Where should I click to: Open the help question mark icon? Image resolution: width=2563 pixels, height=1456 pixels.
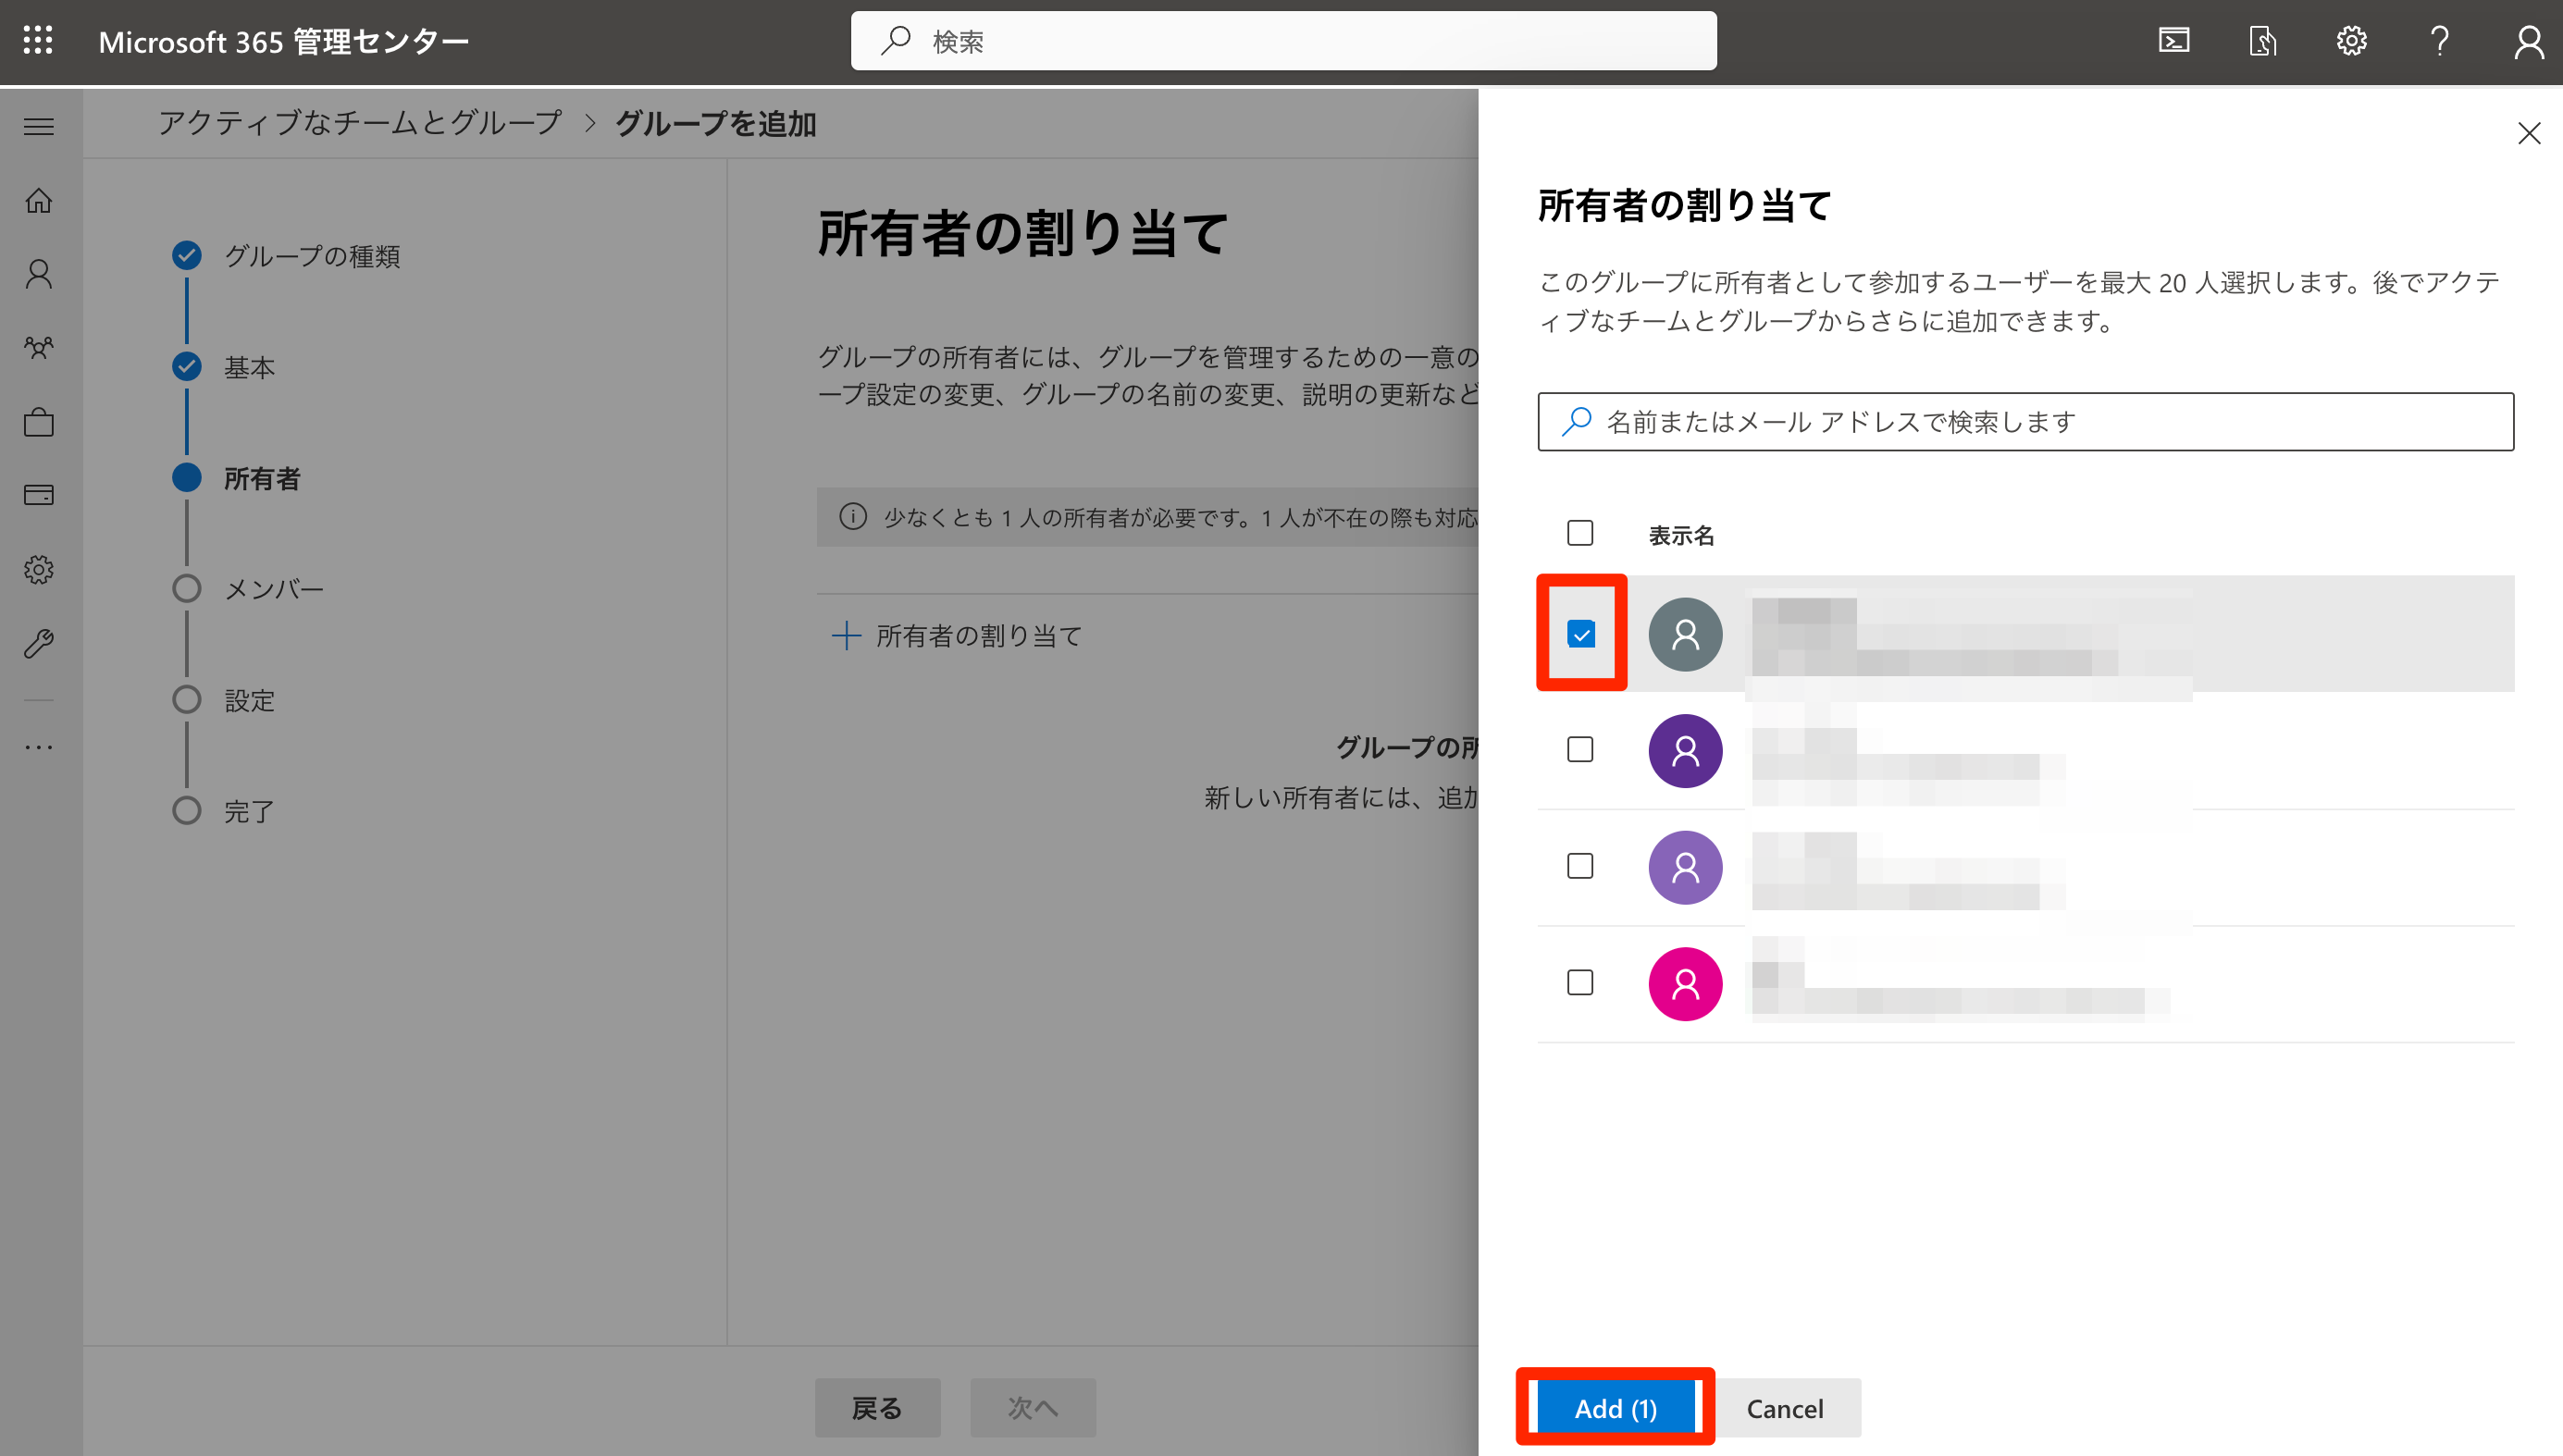(2440, 41)
